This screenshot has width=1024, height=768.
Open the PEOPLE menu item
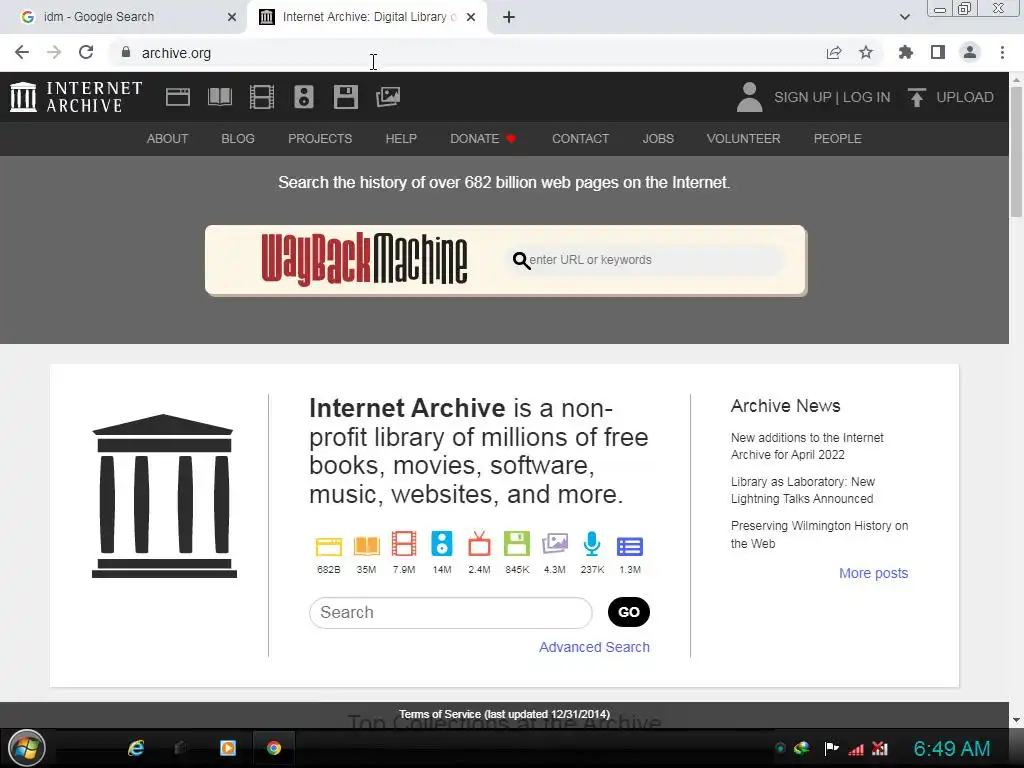pos(837,138)
